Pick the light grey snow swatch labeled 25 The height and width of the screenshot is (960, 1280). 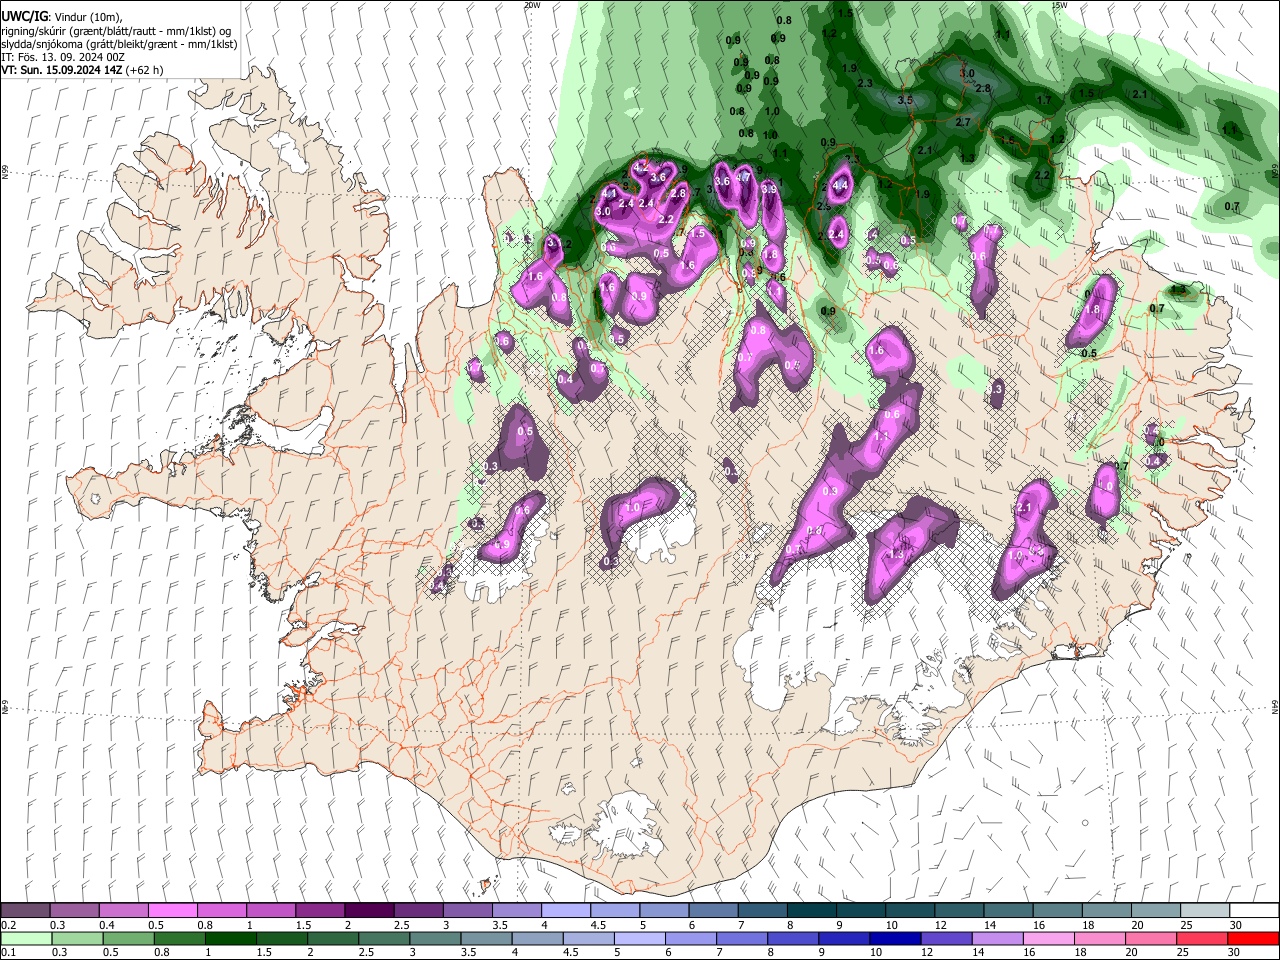pos(1205,911)
